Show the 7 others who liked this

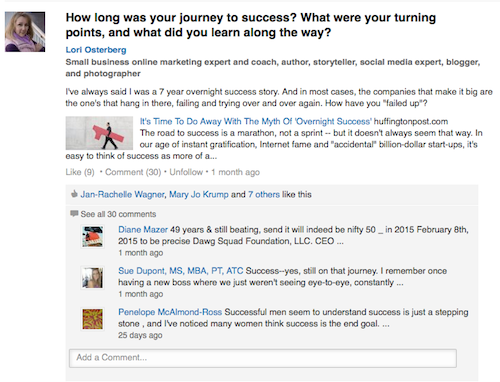coord(264,194)
